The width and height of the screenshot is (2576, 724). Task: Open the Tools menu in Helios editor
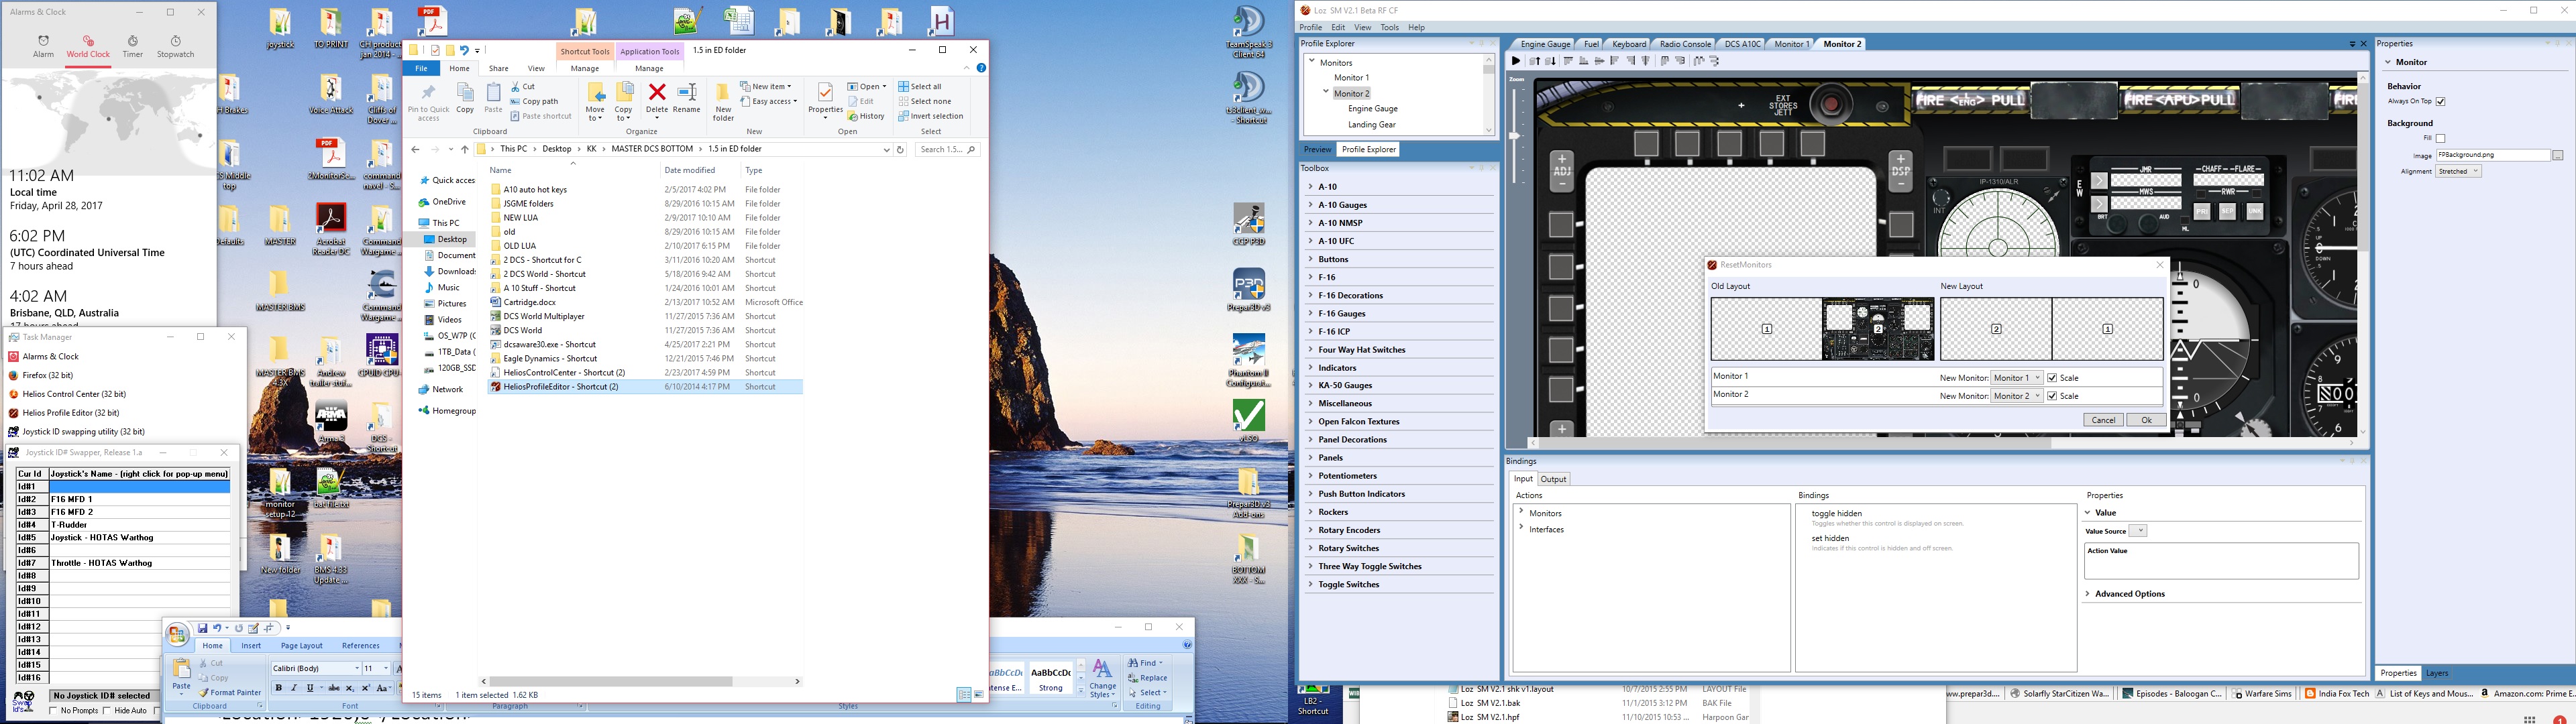coord(1389,27)
